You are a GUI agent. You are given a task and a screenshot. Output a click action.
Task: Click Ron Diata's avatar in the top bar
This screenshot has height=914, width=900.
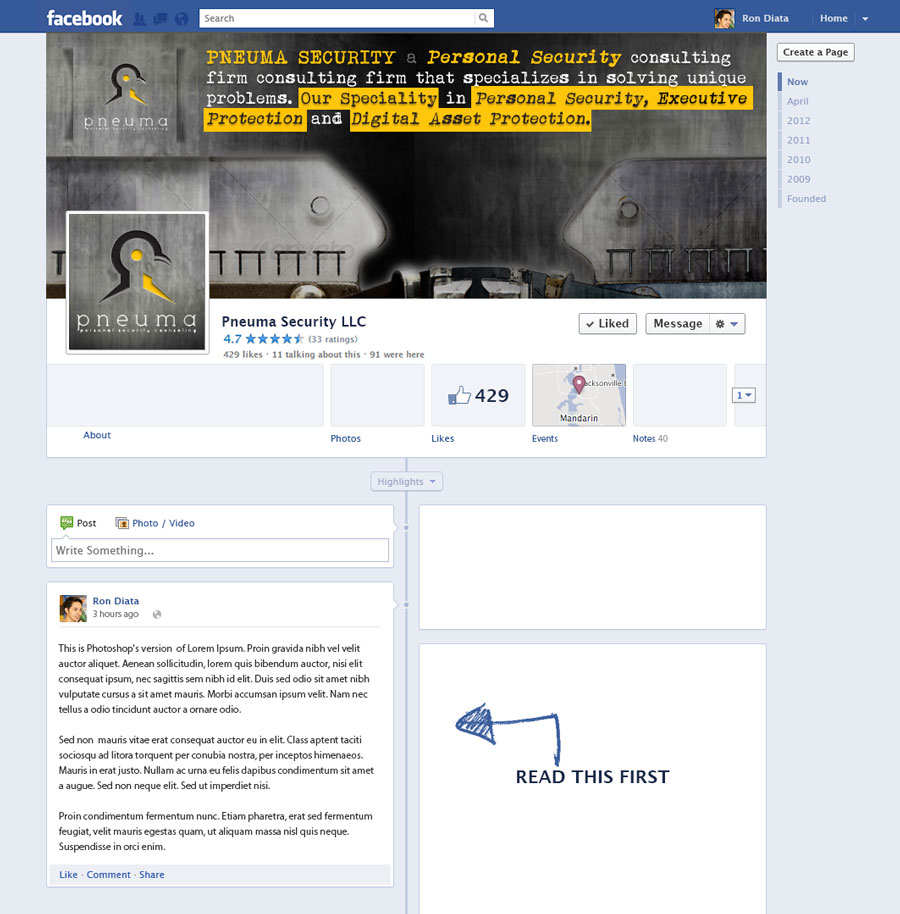click(x=725, y=18)
